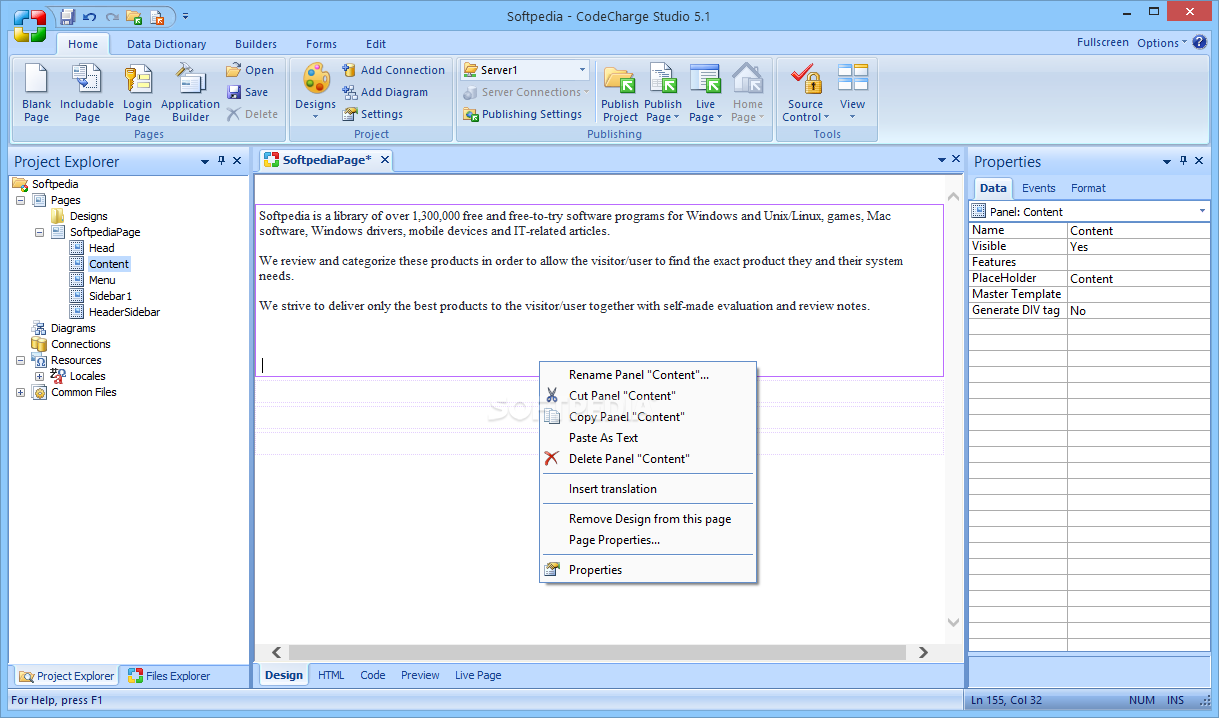Collapse the Pages tree node
Viewport: 1219px width, 718px height.
click(x=20, y=200)
